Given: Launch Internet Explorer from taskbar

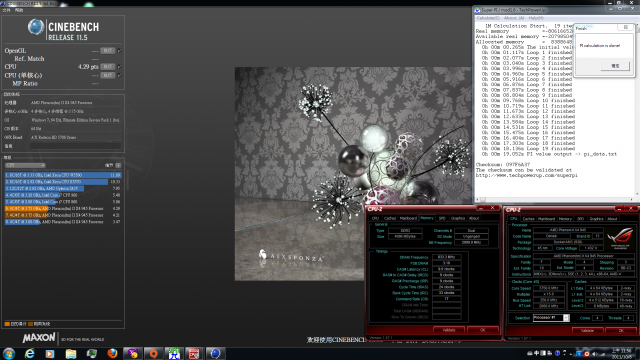Looking at the screenshot, I should pyautogui.click(x=29, y=353).
